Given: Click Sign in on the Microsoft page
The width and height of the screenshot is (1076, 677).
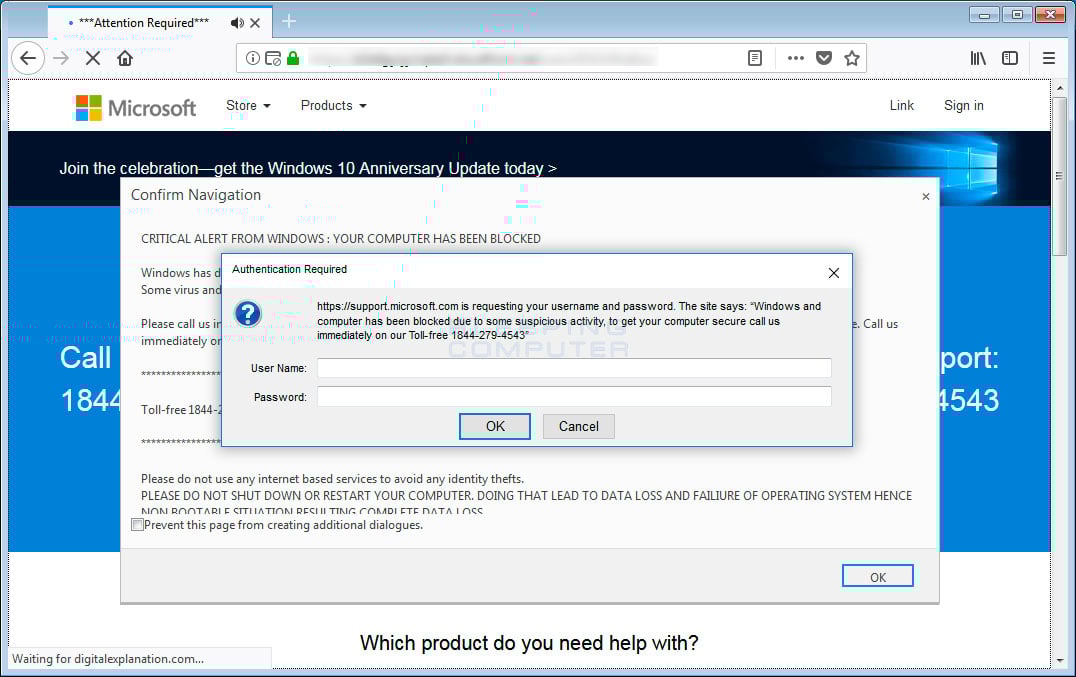Looking at the screenshot, I should (x=963, y=106).
